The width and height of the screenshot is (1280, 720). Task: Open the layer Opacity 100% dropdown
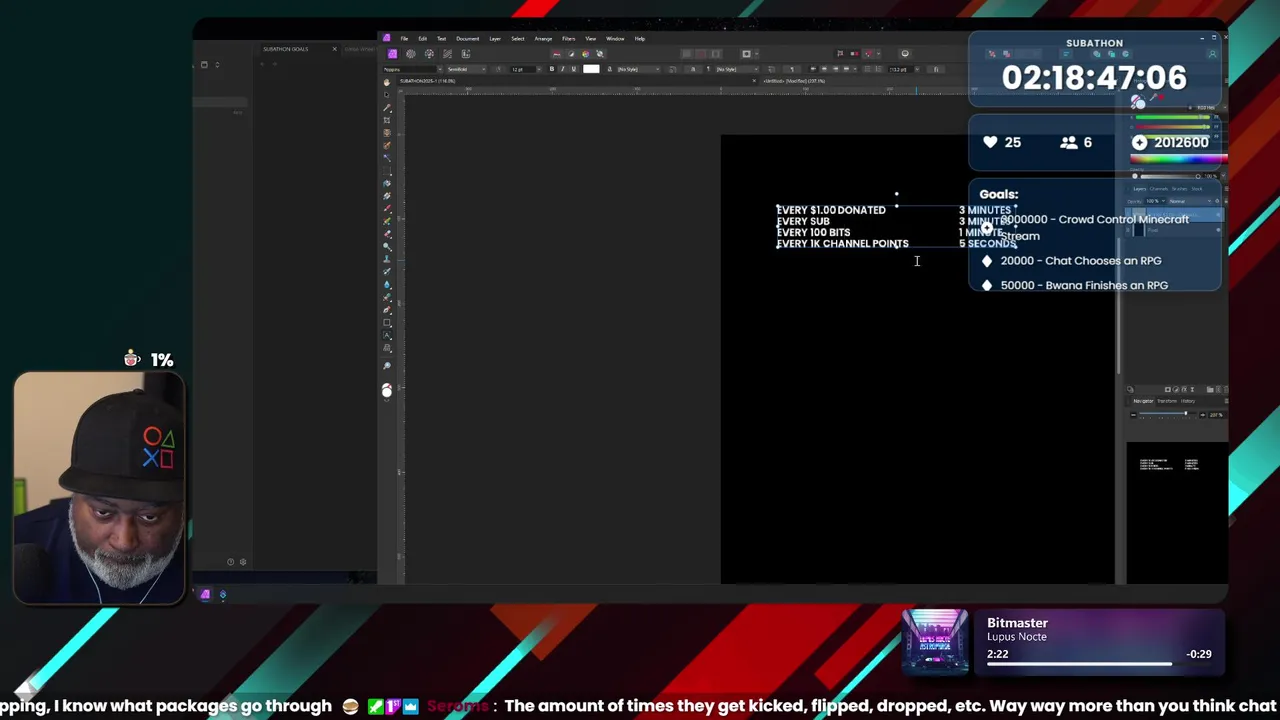[x=1155, y=201]
